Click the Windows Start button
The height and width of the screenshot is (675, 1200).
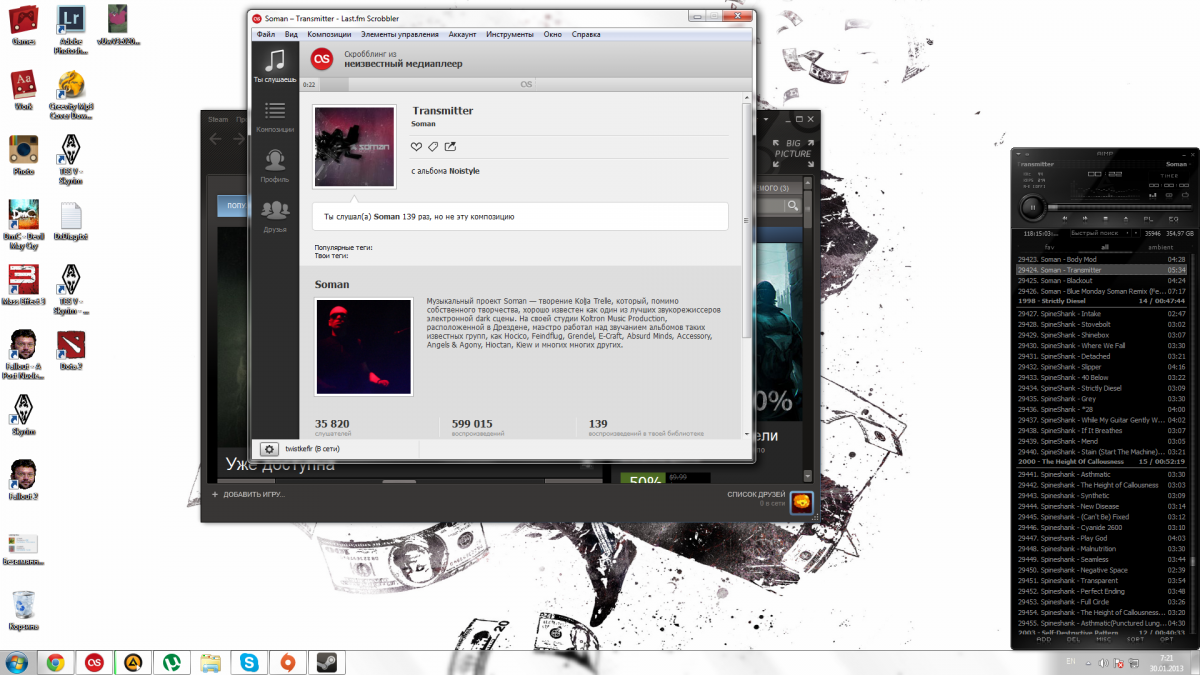tap(17, 662)
